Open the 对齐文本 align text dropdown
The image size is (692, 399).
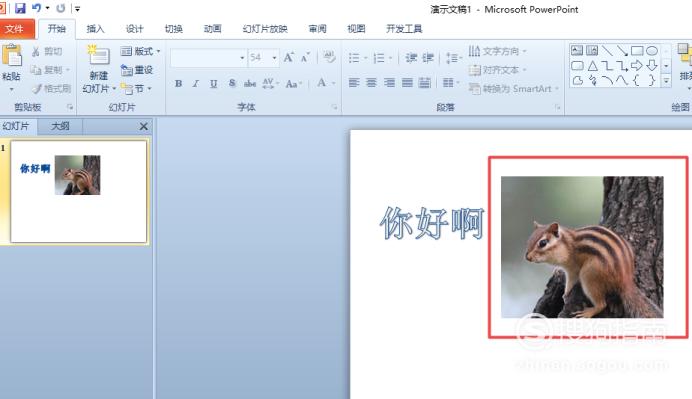point(497,70)
